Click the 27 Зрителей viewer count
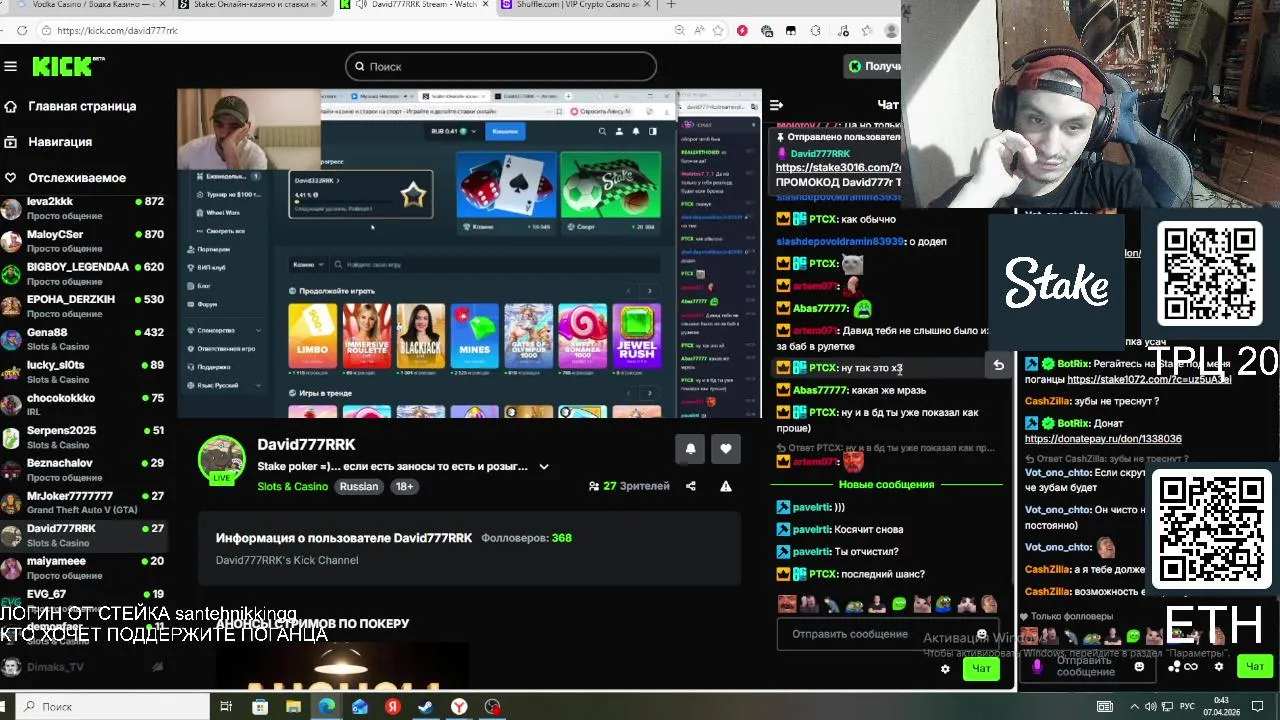 (x=629, y=486)
